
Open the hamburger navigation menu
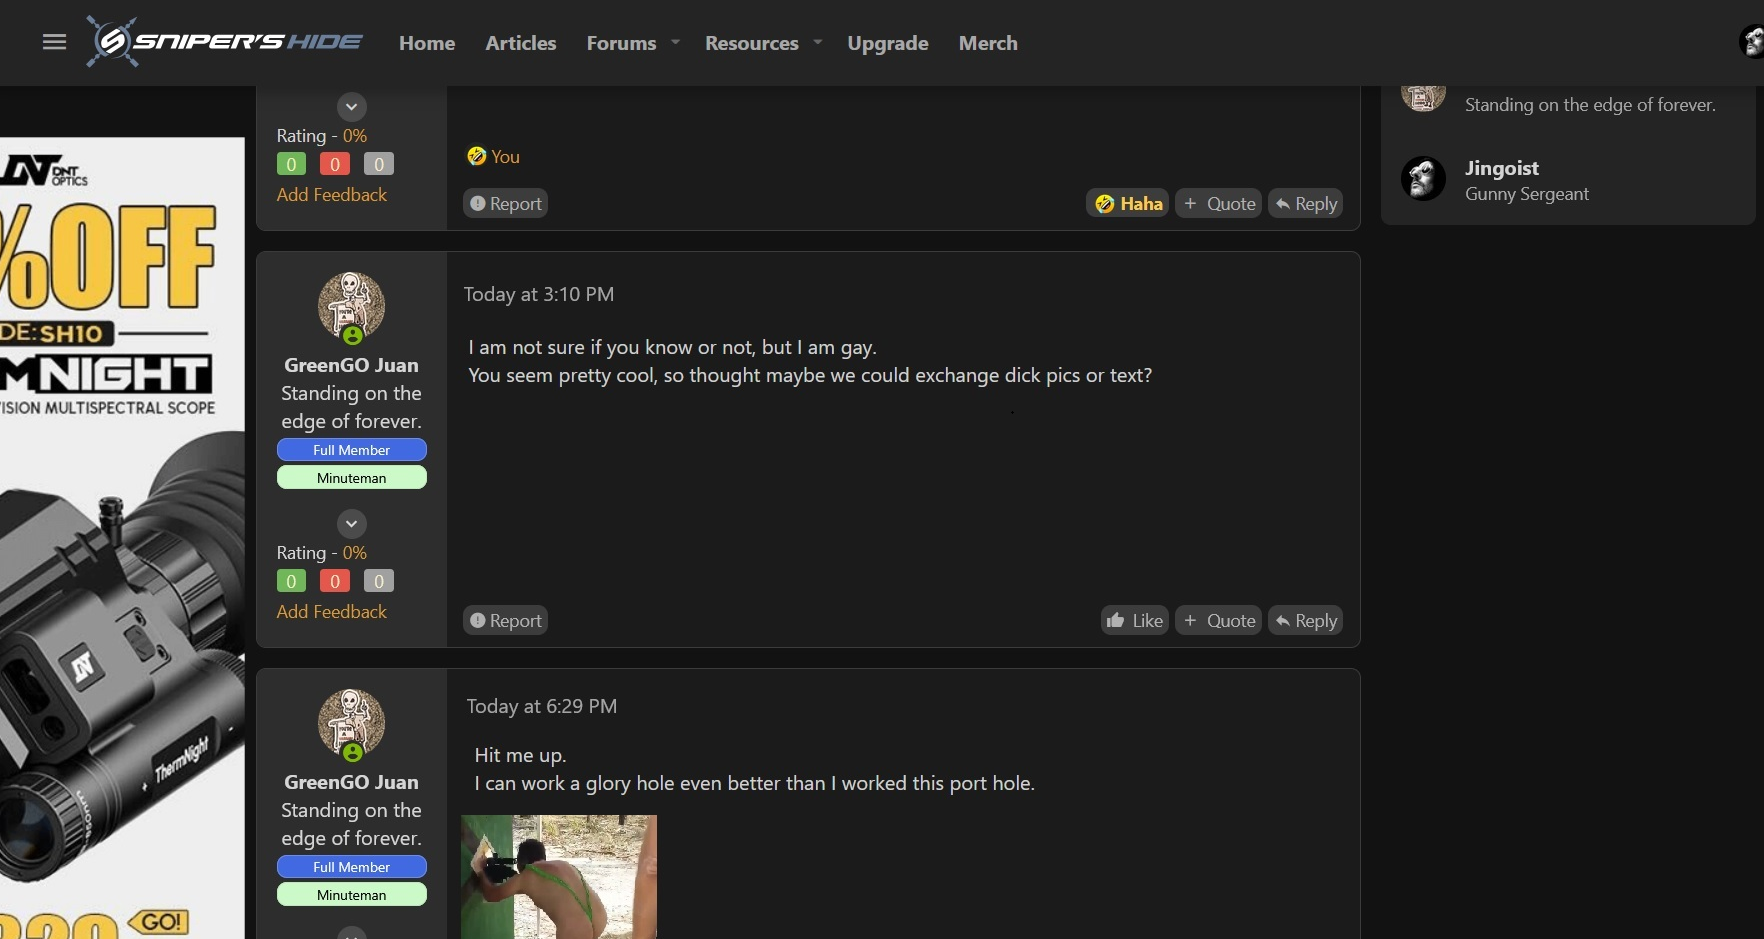click(x=54, y=42)
